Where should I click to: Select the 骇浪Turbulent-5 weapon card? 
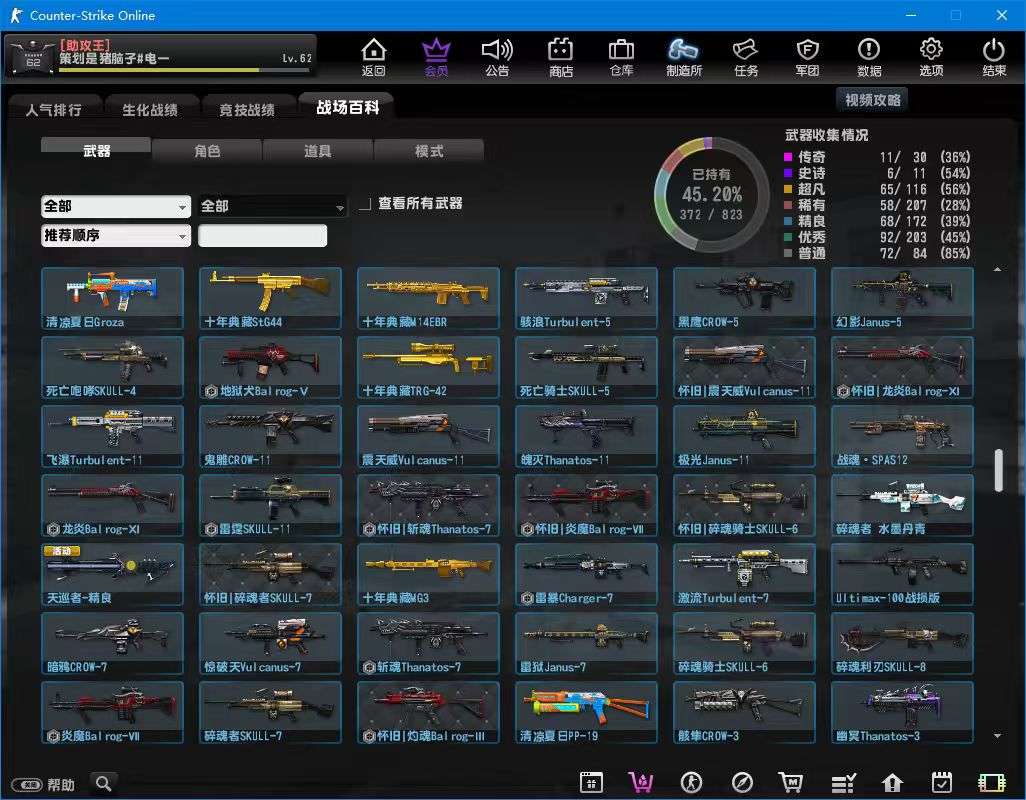pyautogui.click(x=586, y=298)
